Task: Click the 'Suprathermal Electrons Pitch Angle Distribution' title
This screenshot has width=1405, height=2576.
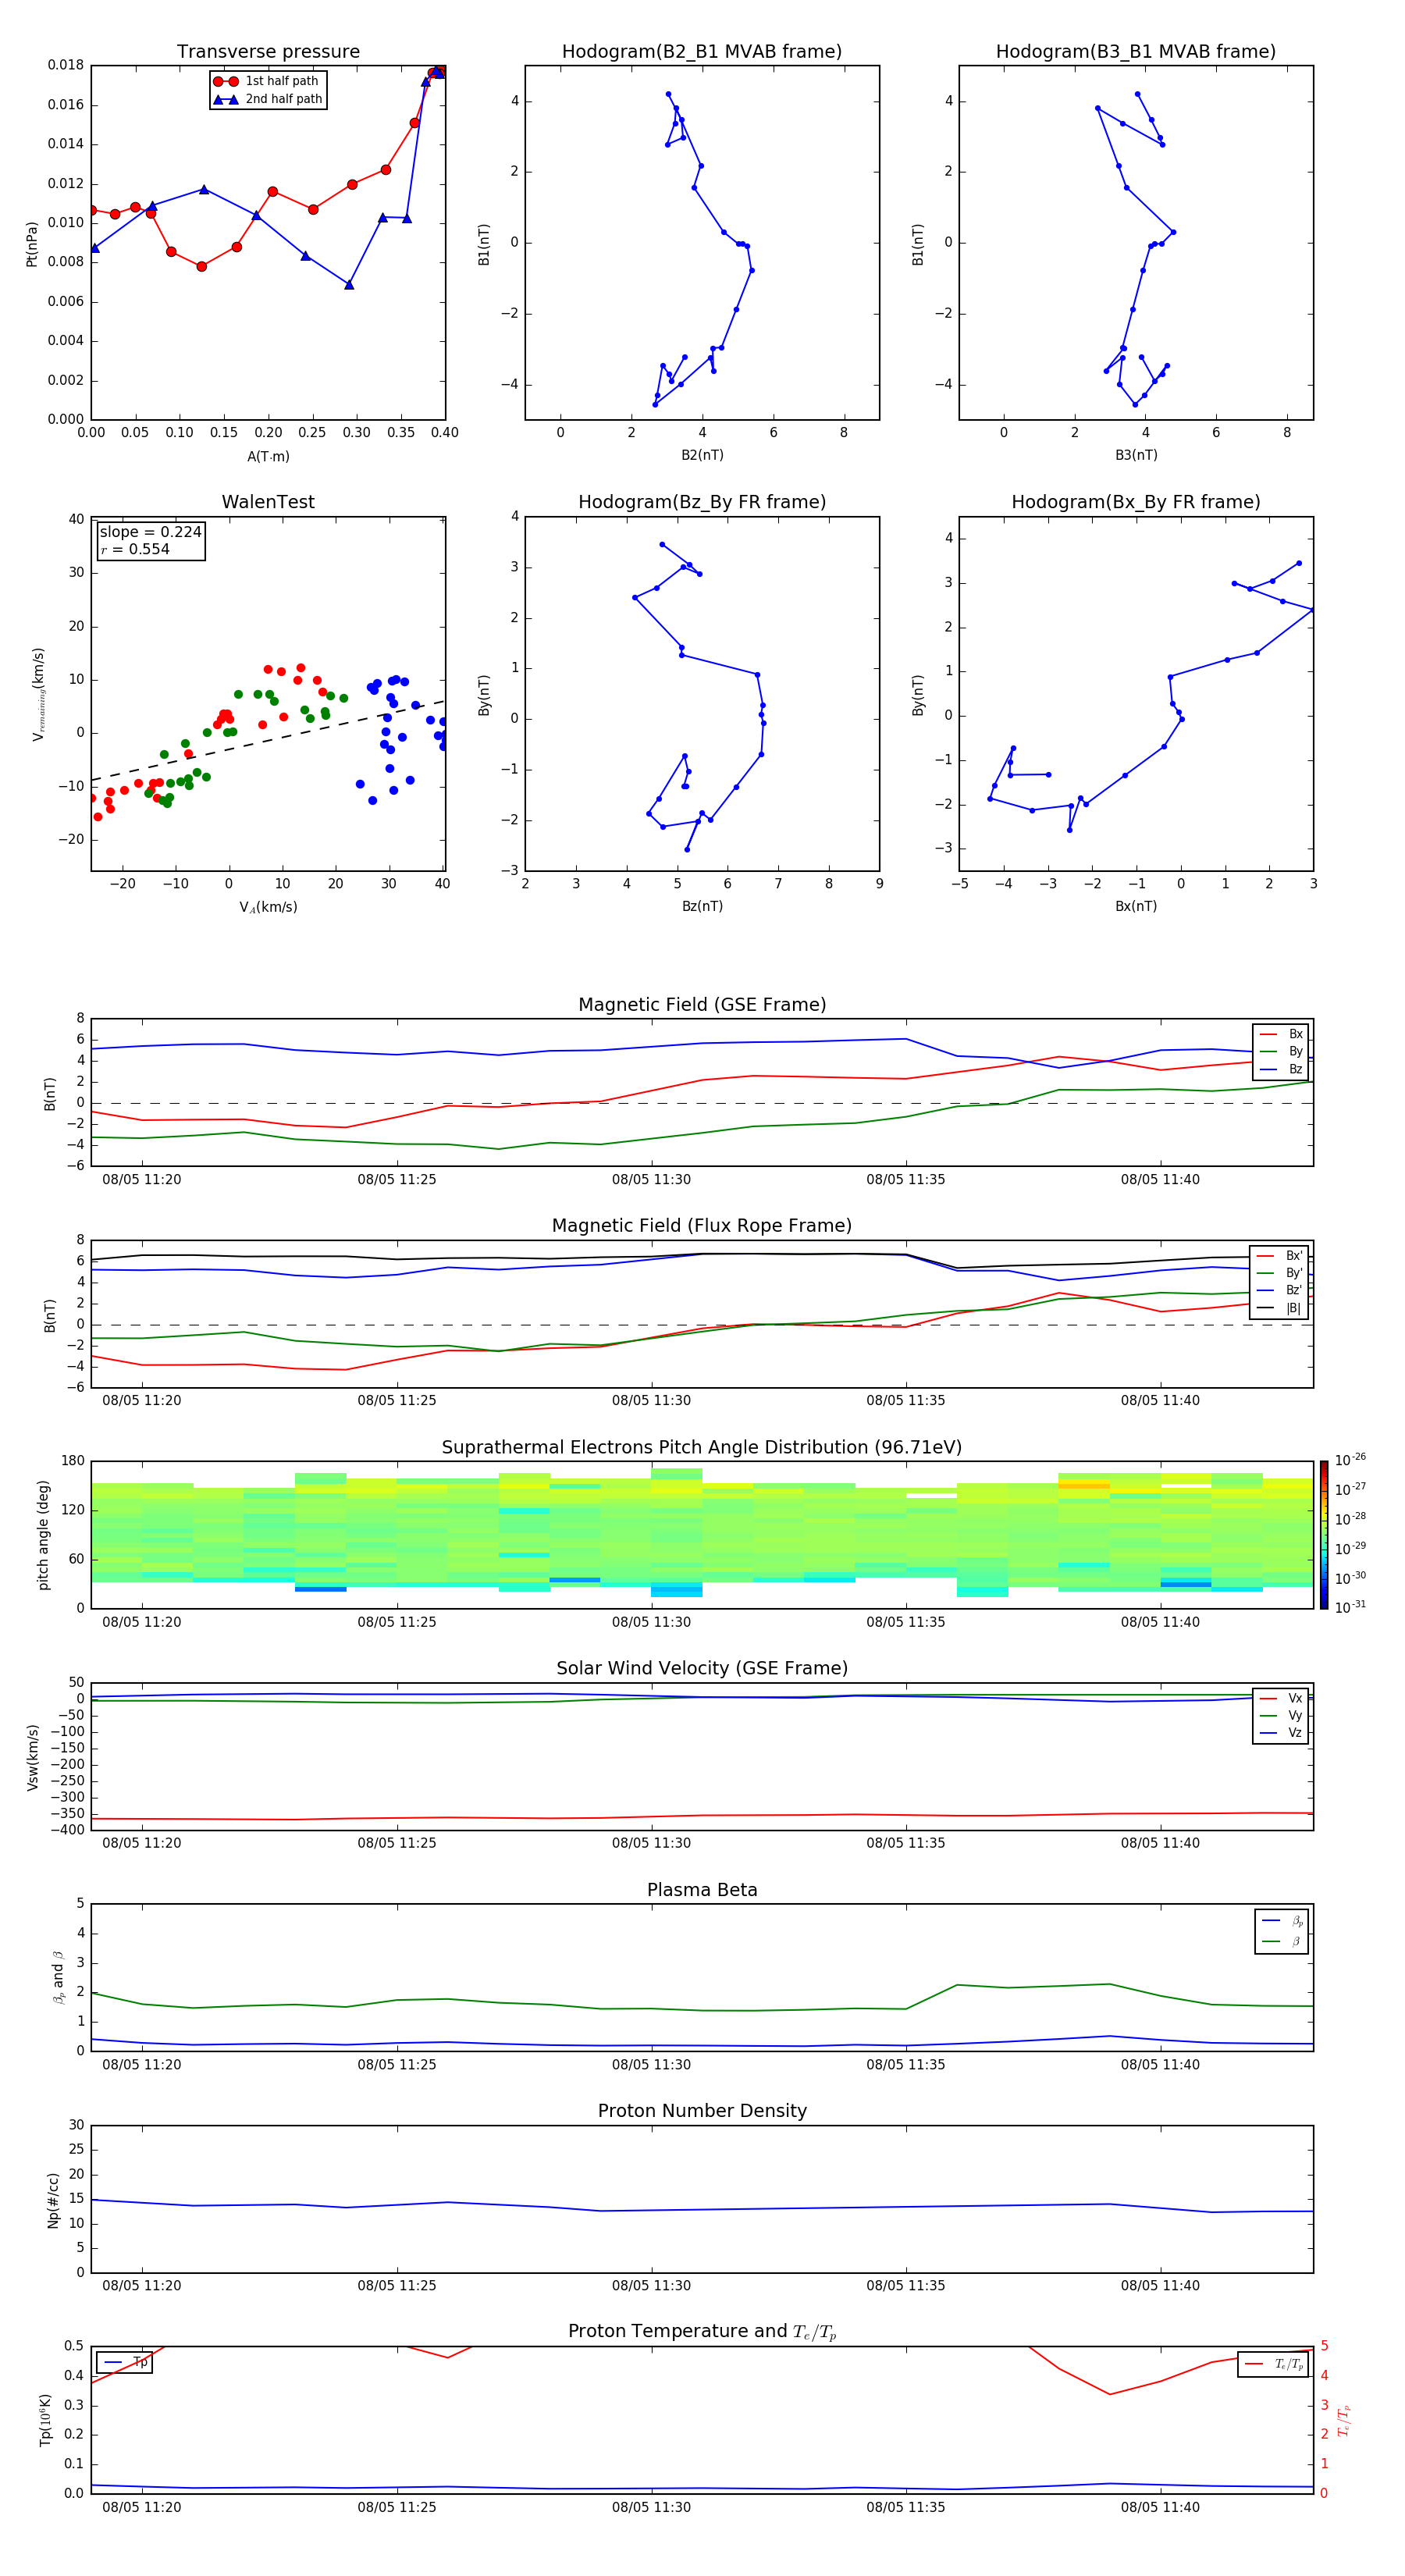Action: pyautogui.click(x=702, y=1448)
